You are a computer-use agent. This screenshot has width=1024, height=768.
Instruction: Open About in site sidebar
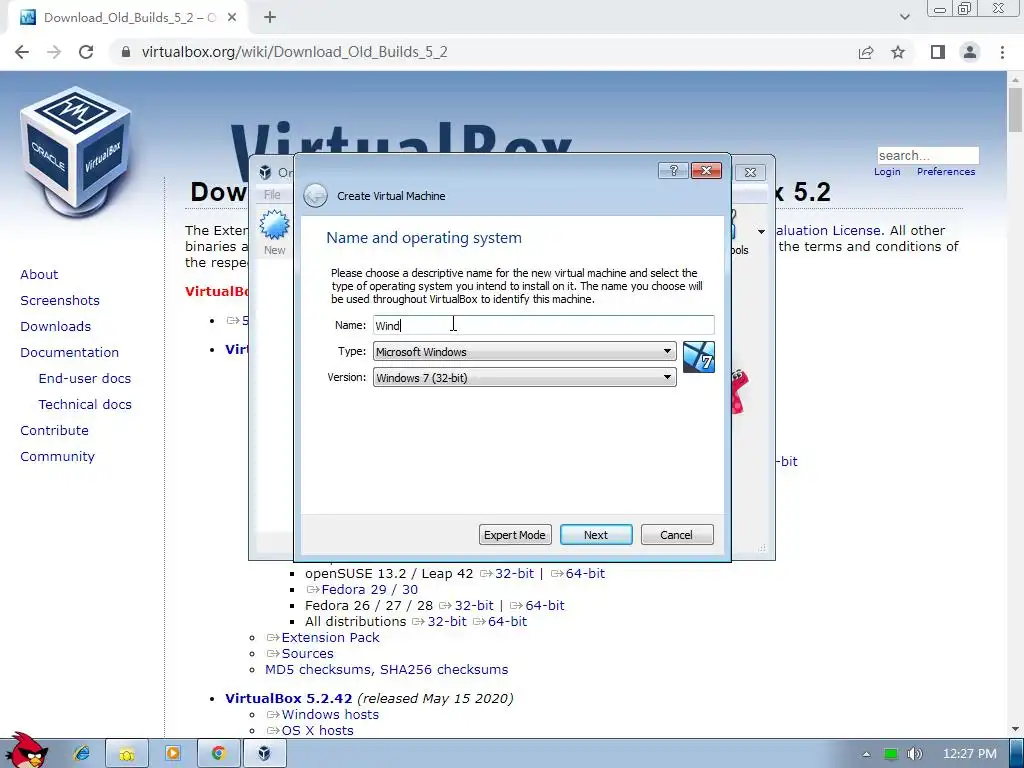pyautogui.click(x=39, y=274)
